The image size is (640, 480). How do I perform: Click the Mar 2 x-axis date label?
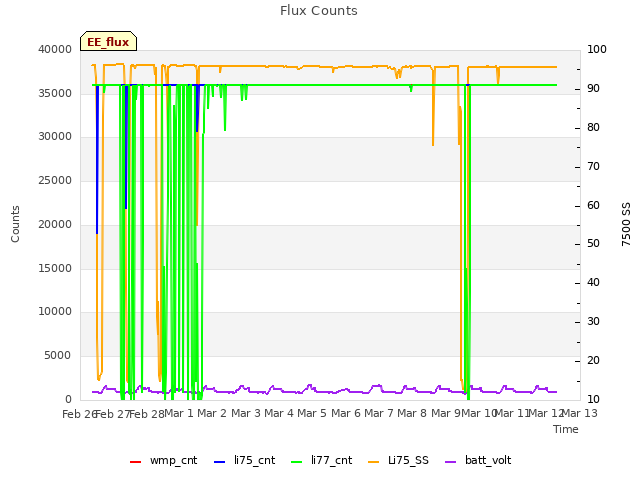click(x=211, y=413)
